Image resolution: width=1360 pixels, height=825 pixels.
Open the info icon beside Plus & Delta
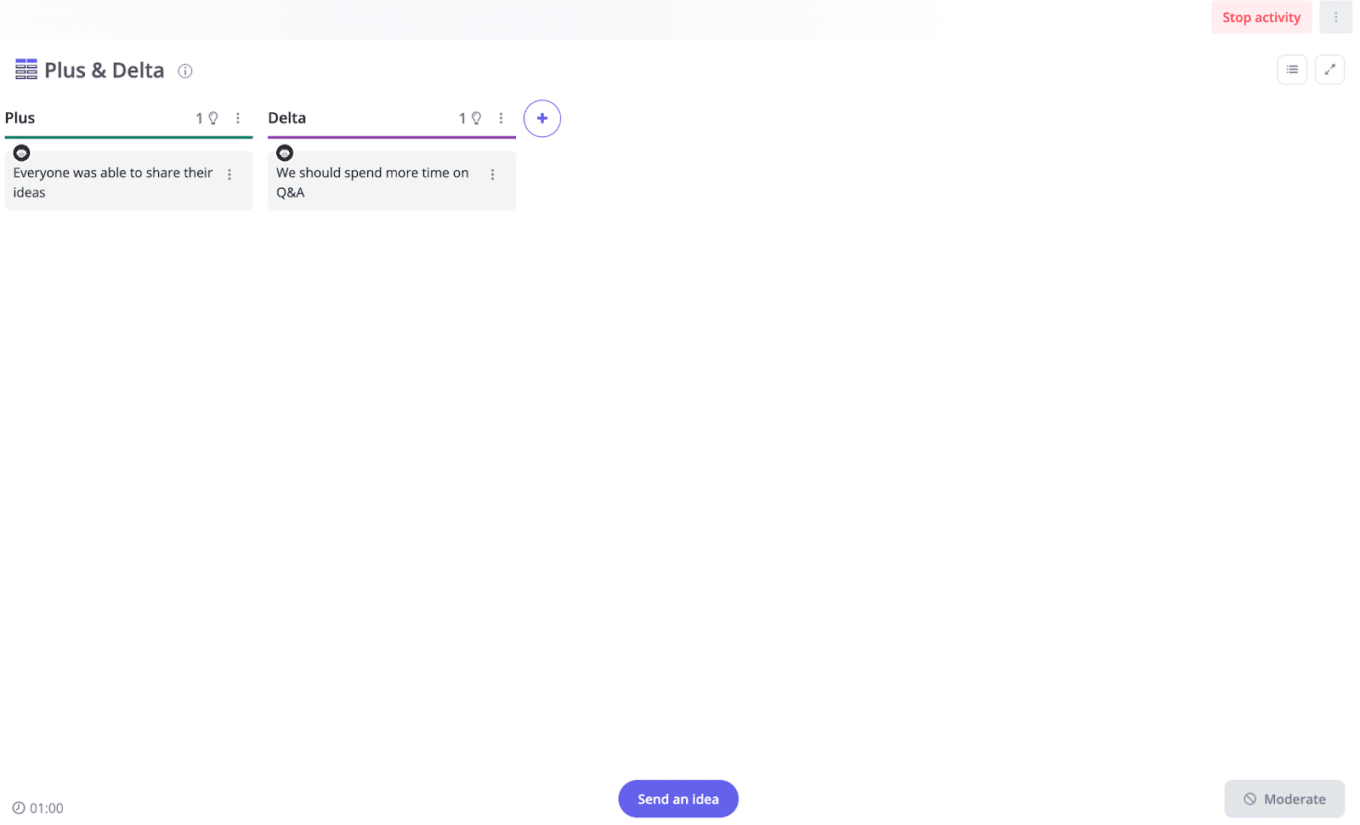tap(185, 71)
